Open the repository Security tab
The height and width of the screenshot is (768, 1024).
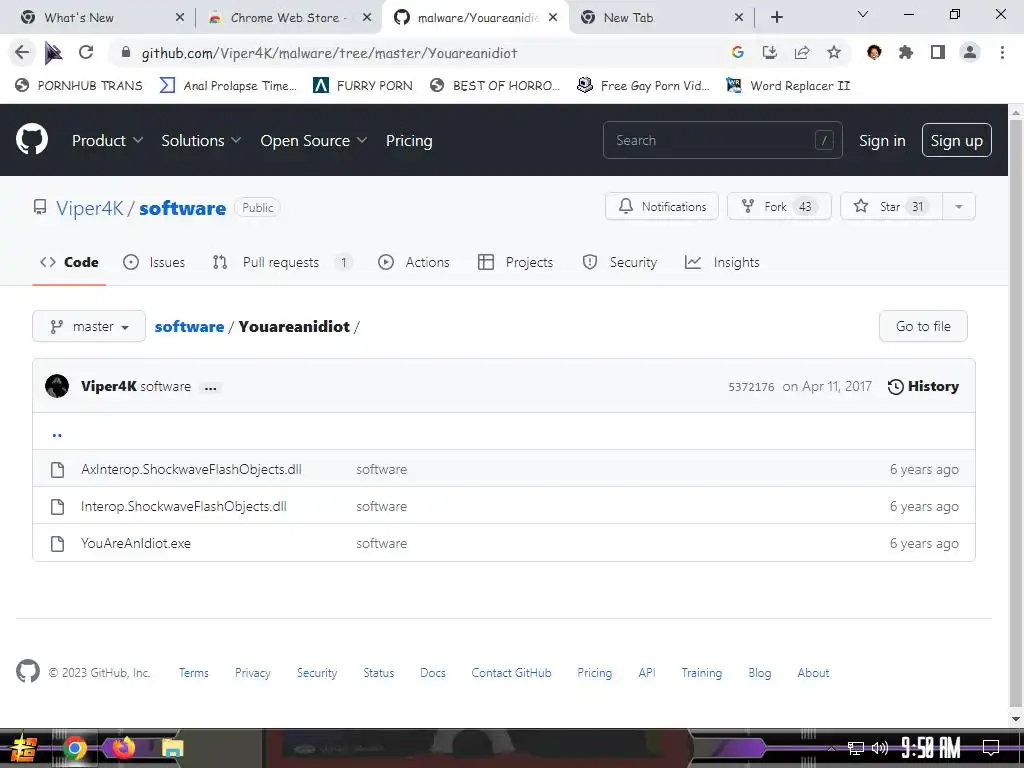tap(620, 263)
